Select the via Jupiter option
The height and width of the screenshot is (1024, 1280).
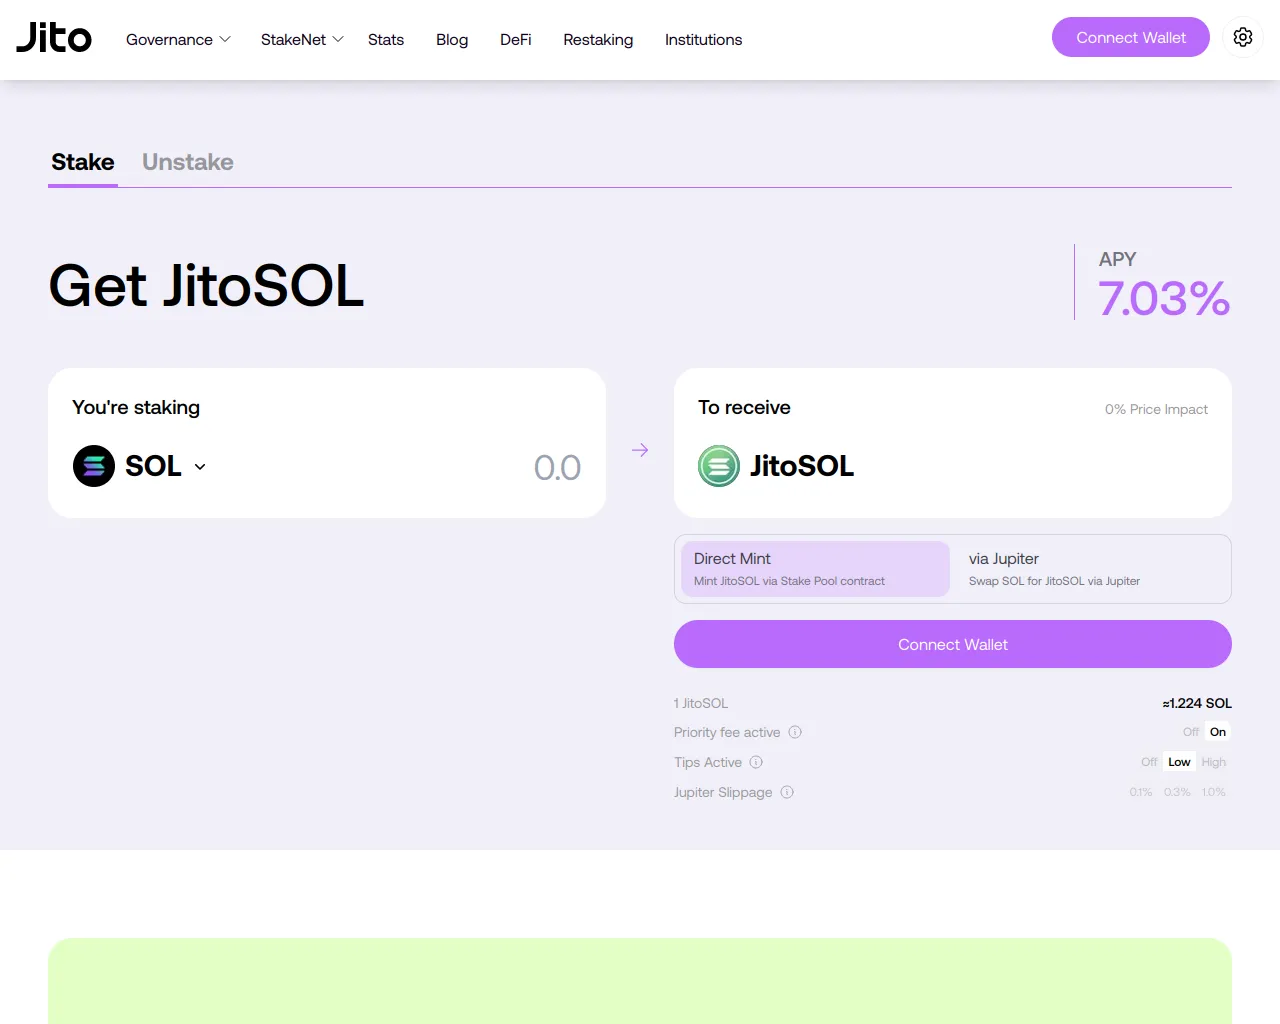[1090, 569]
